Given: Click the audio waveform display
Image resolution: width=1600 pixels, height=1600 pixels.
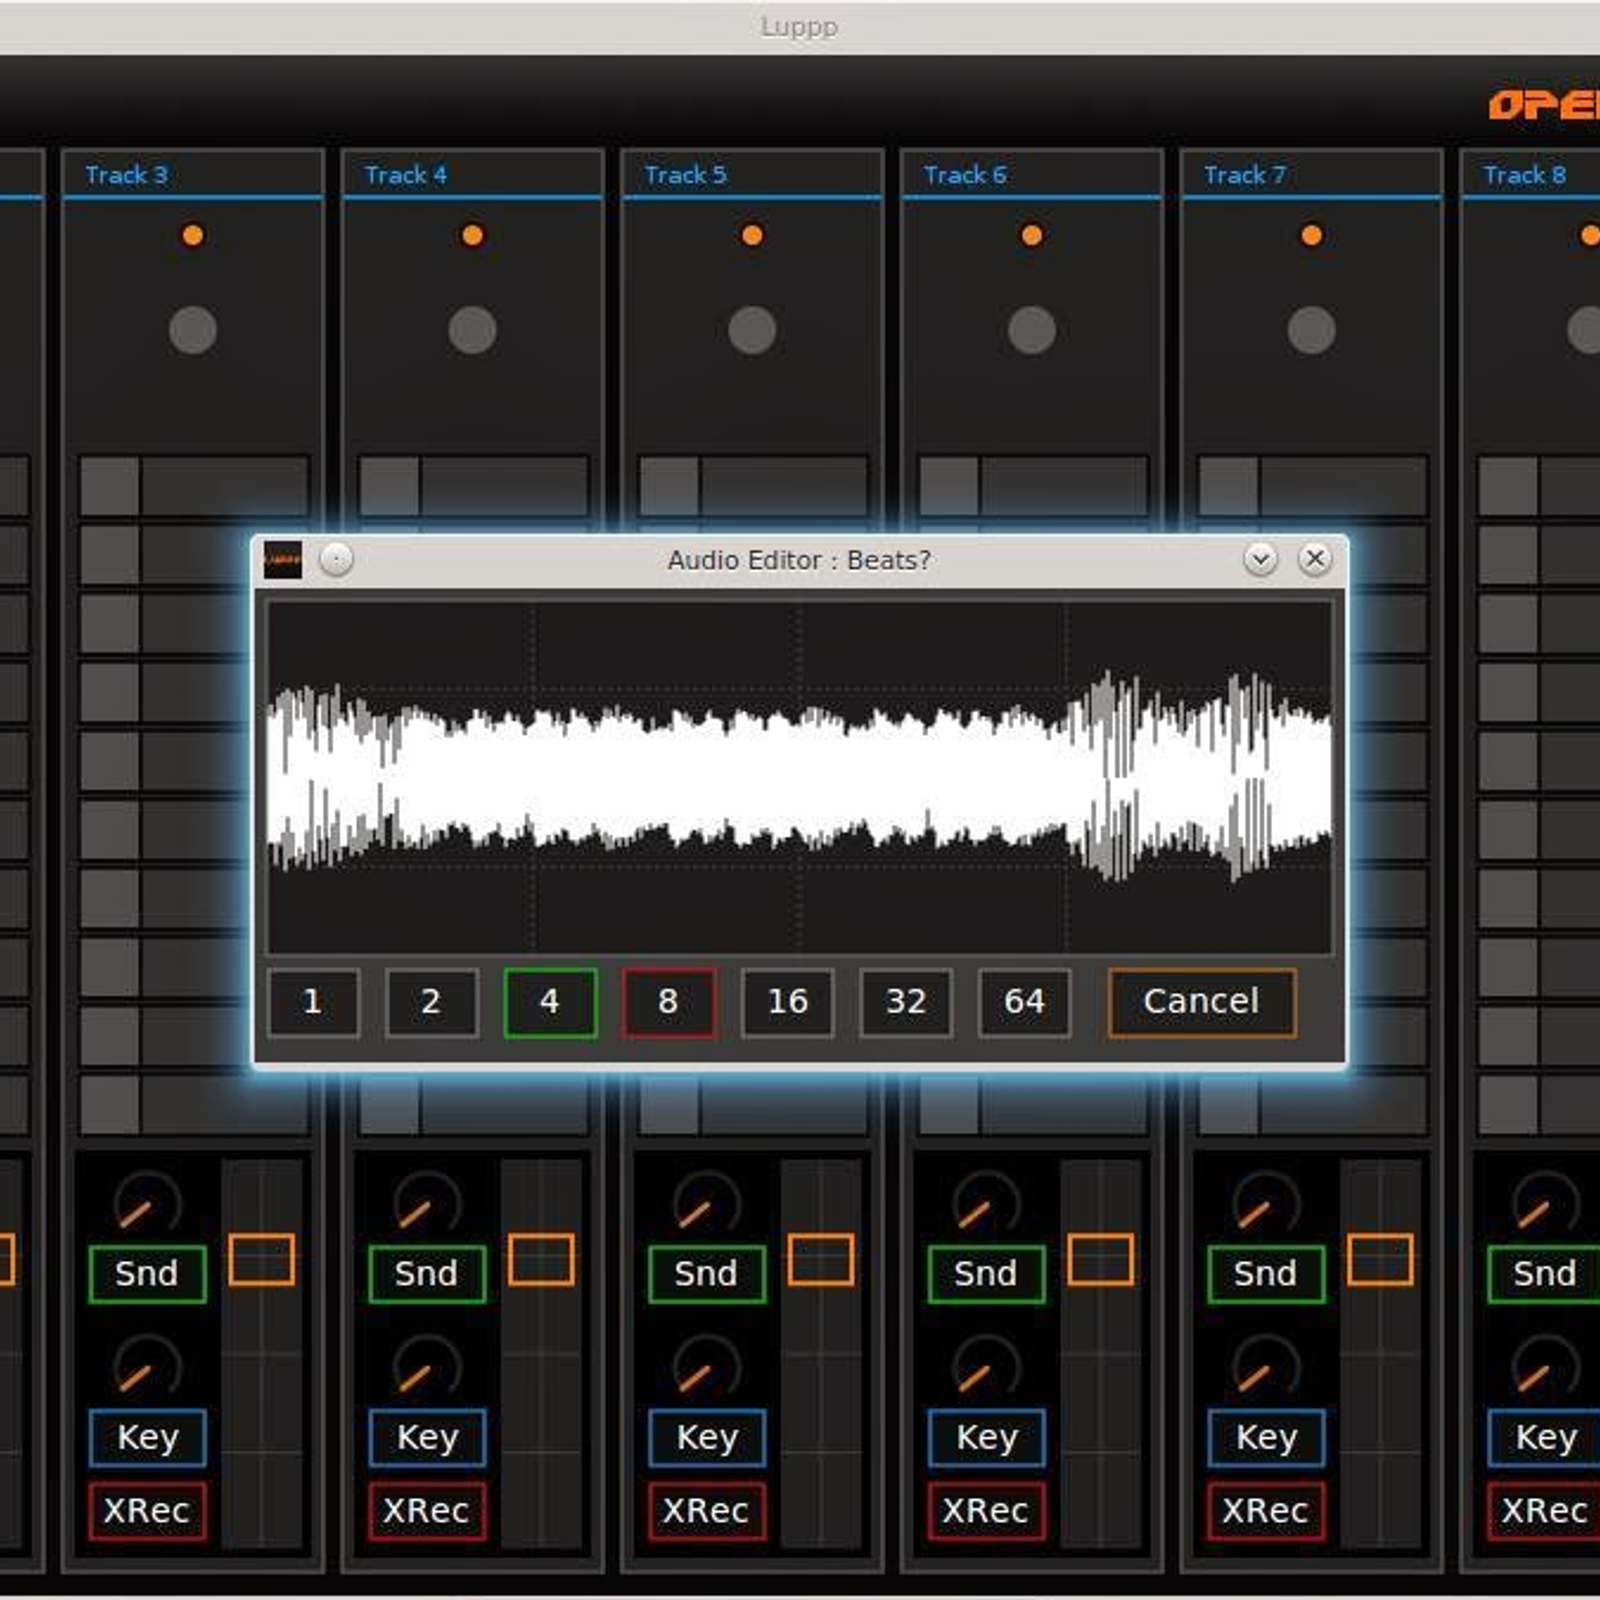Looking at the screenshot, I should click(x=800, y=777).
